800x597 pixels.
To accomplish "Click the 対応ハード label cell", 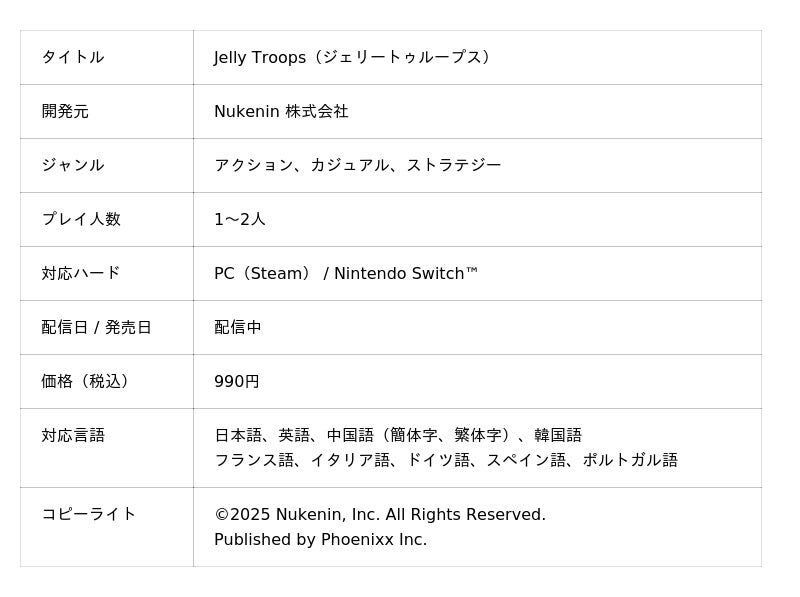I will (x=81, y=273).
